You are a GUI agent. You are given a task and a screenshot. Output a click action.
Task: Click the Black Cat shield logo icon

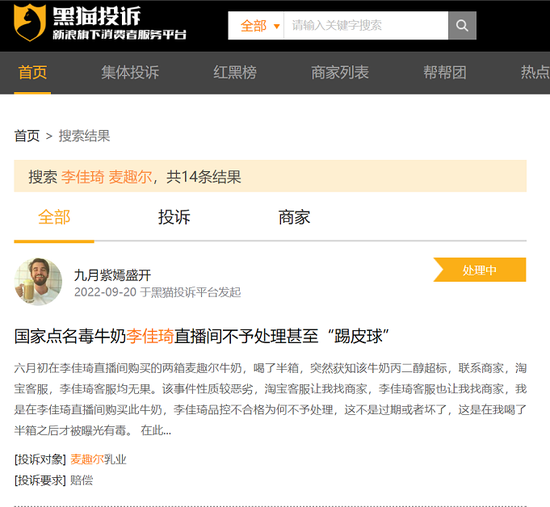click(x=30, y=23)
